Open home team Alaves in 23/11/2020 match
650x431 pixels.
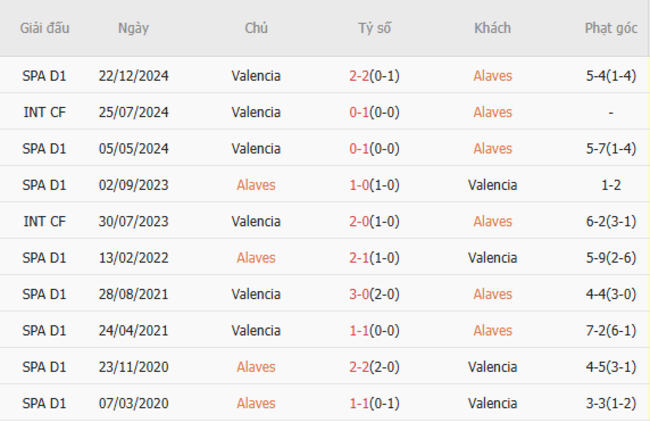(x=256, y=367)
